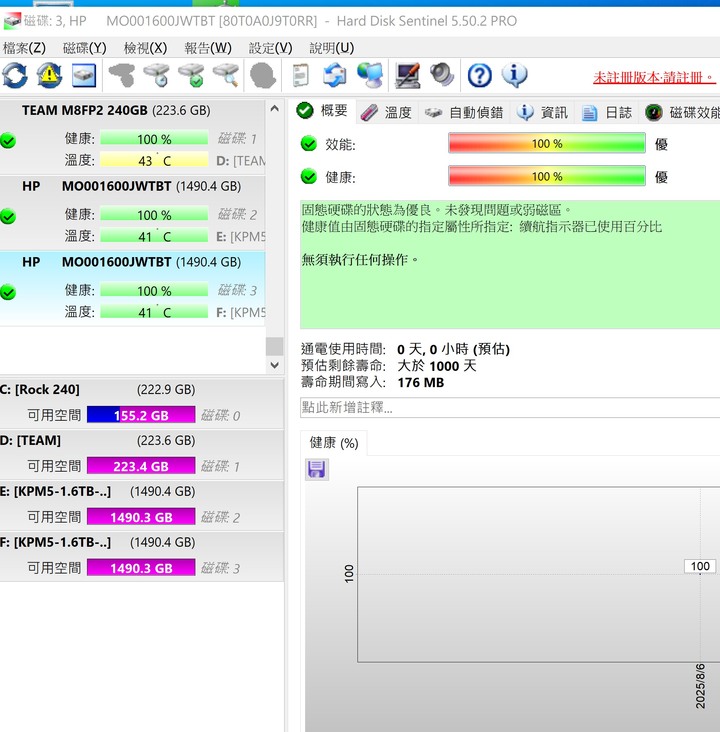The height and width of the screenshot is (732, 720).
Task: Click the 100 data point label on chart
Action: coord(700,566)
